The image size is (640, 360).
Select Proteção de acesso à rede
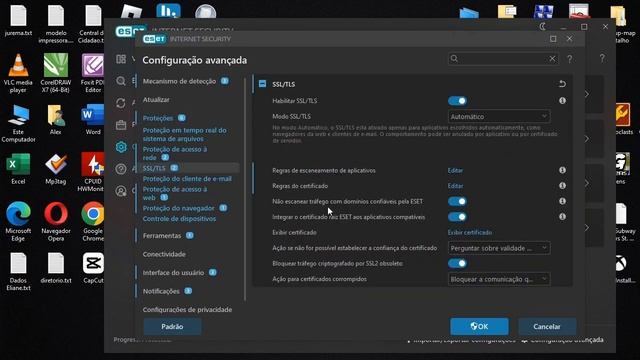[175, 153]
